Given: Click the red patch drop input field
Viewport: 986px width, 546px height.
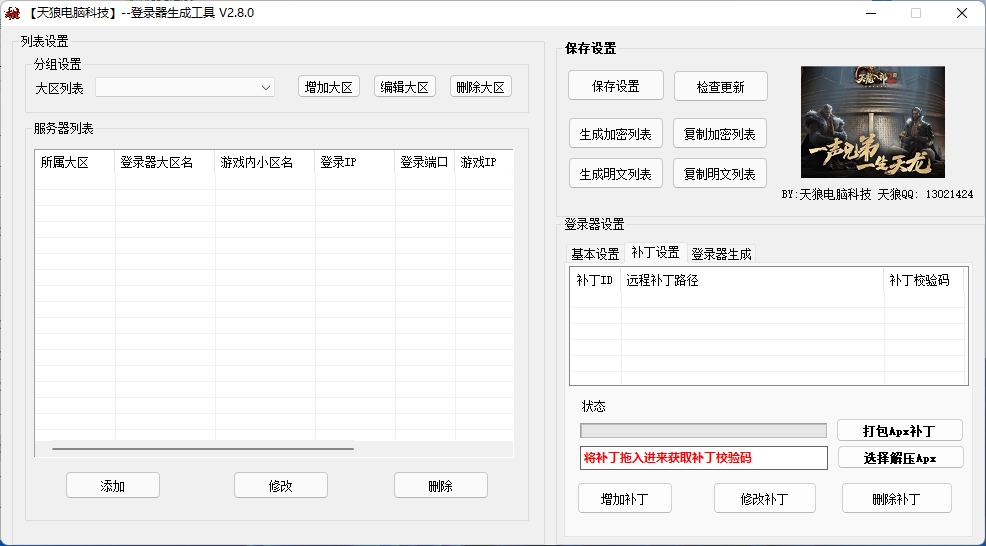Looking at the screenshot, I should [704, 458].
